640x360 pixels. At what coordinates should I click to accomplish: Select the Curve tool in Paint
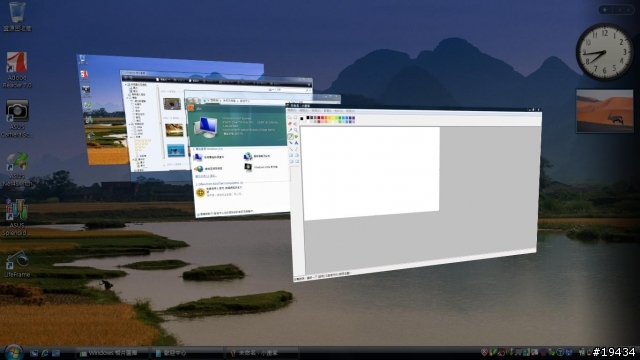click(296, 149)
